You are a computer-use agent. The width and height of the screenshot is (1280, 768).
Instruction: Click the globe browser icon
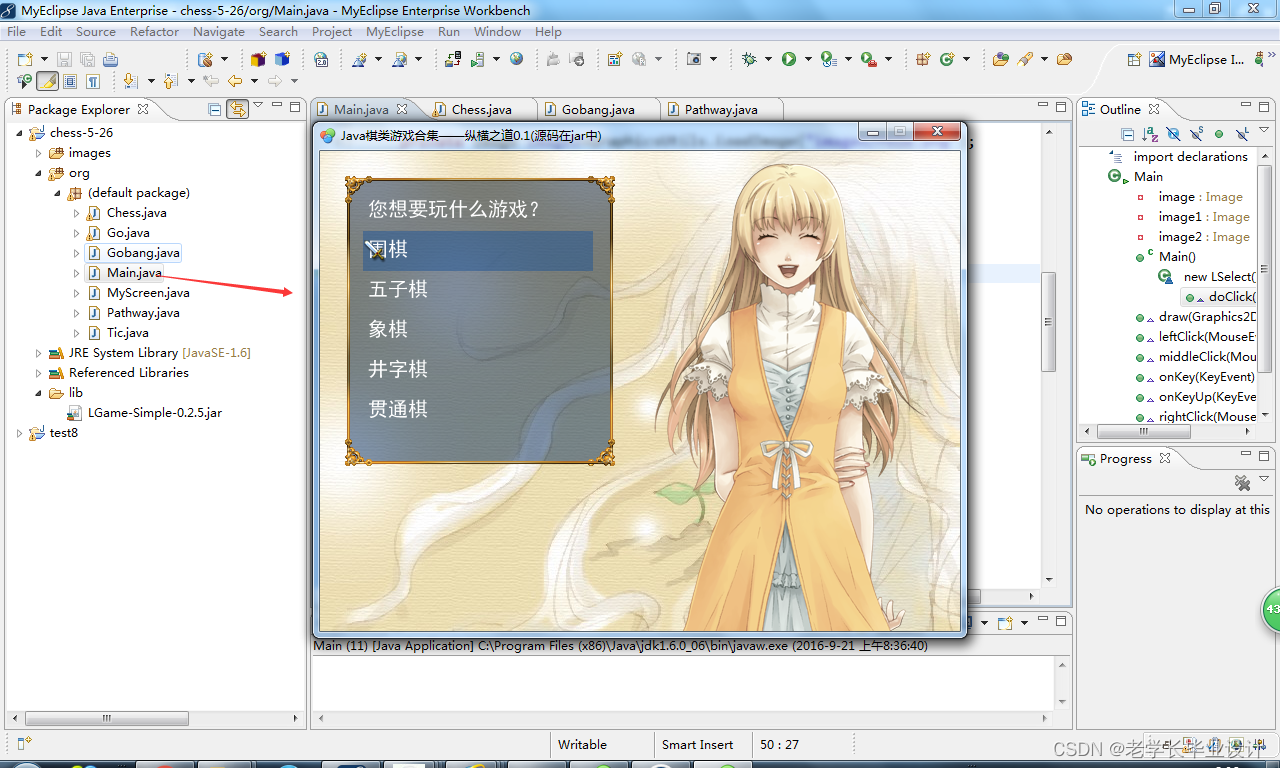pyautogui.click(x=516, y=60)
